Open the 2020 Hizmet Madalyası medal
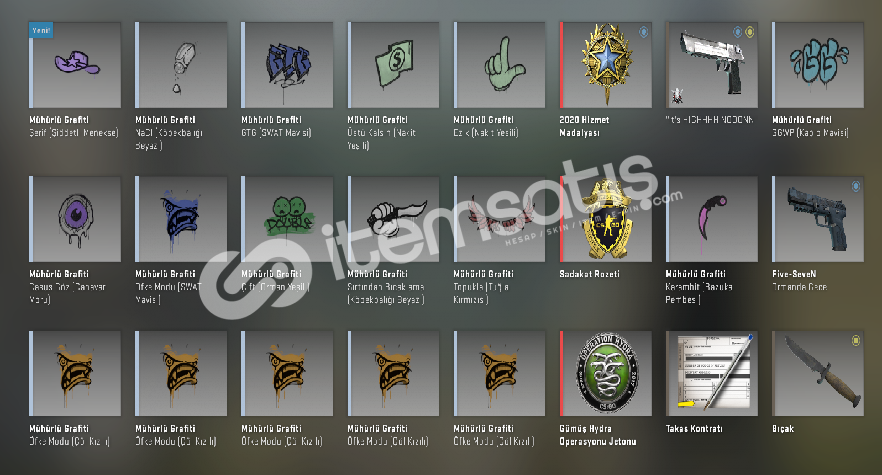882x475 pixels. tap(606, 65)
